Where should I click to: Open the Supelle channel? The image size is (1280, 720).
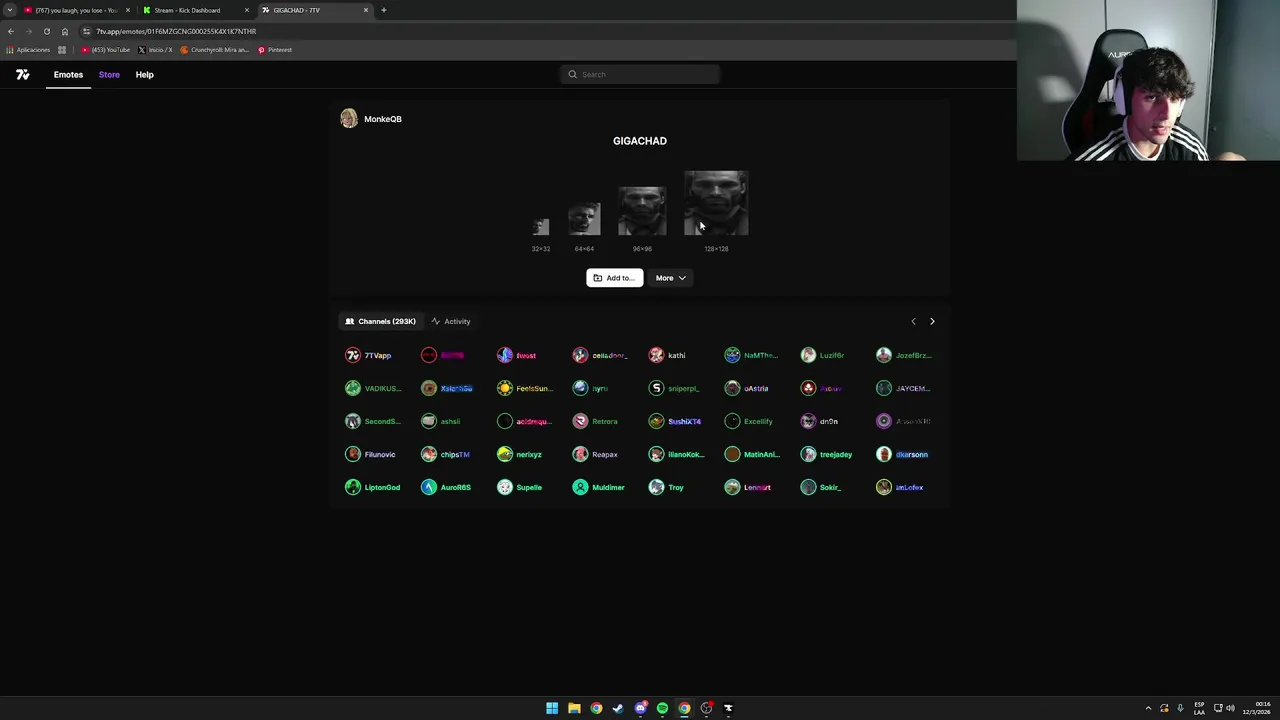point(520,487)
